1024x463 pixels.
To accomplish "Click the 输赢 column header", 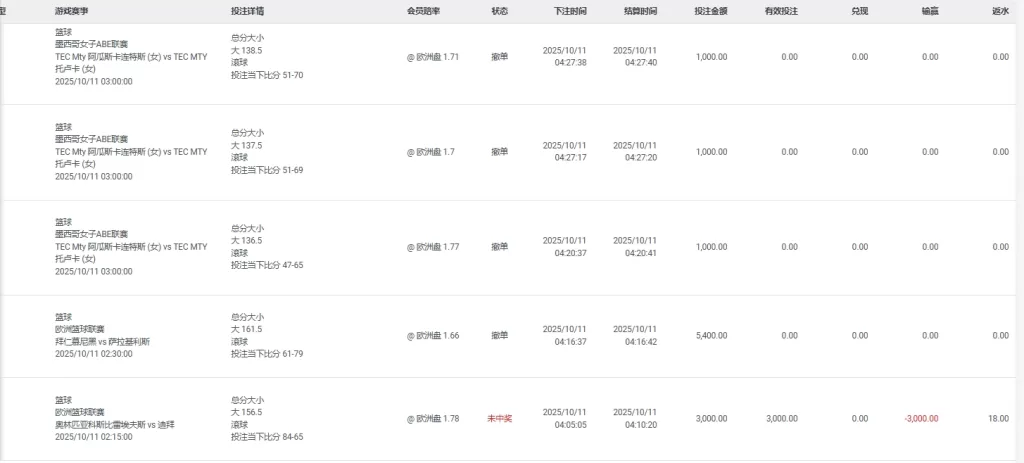I will tap(929, 11).
